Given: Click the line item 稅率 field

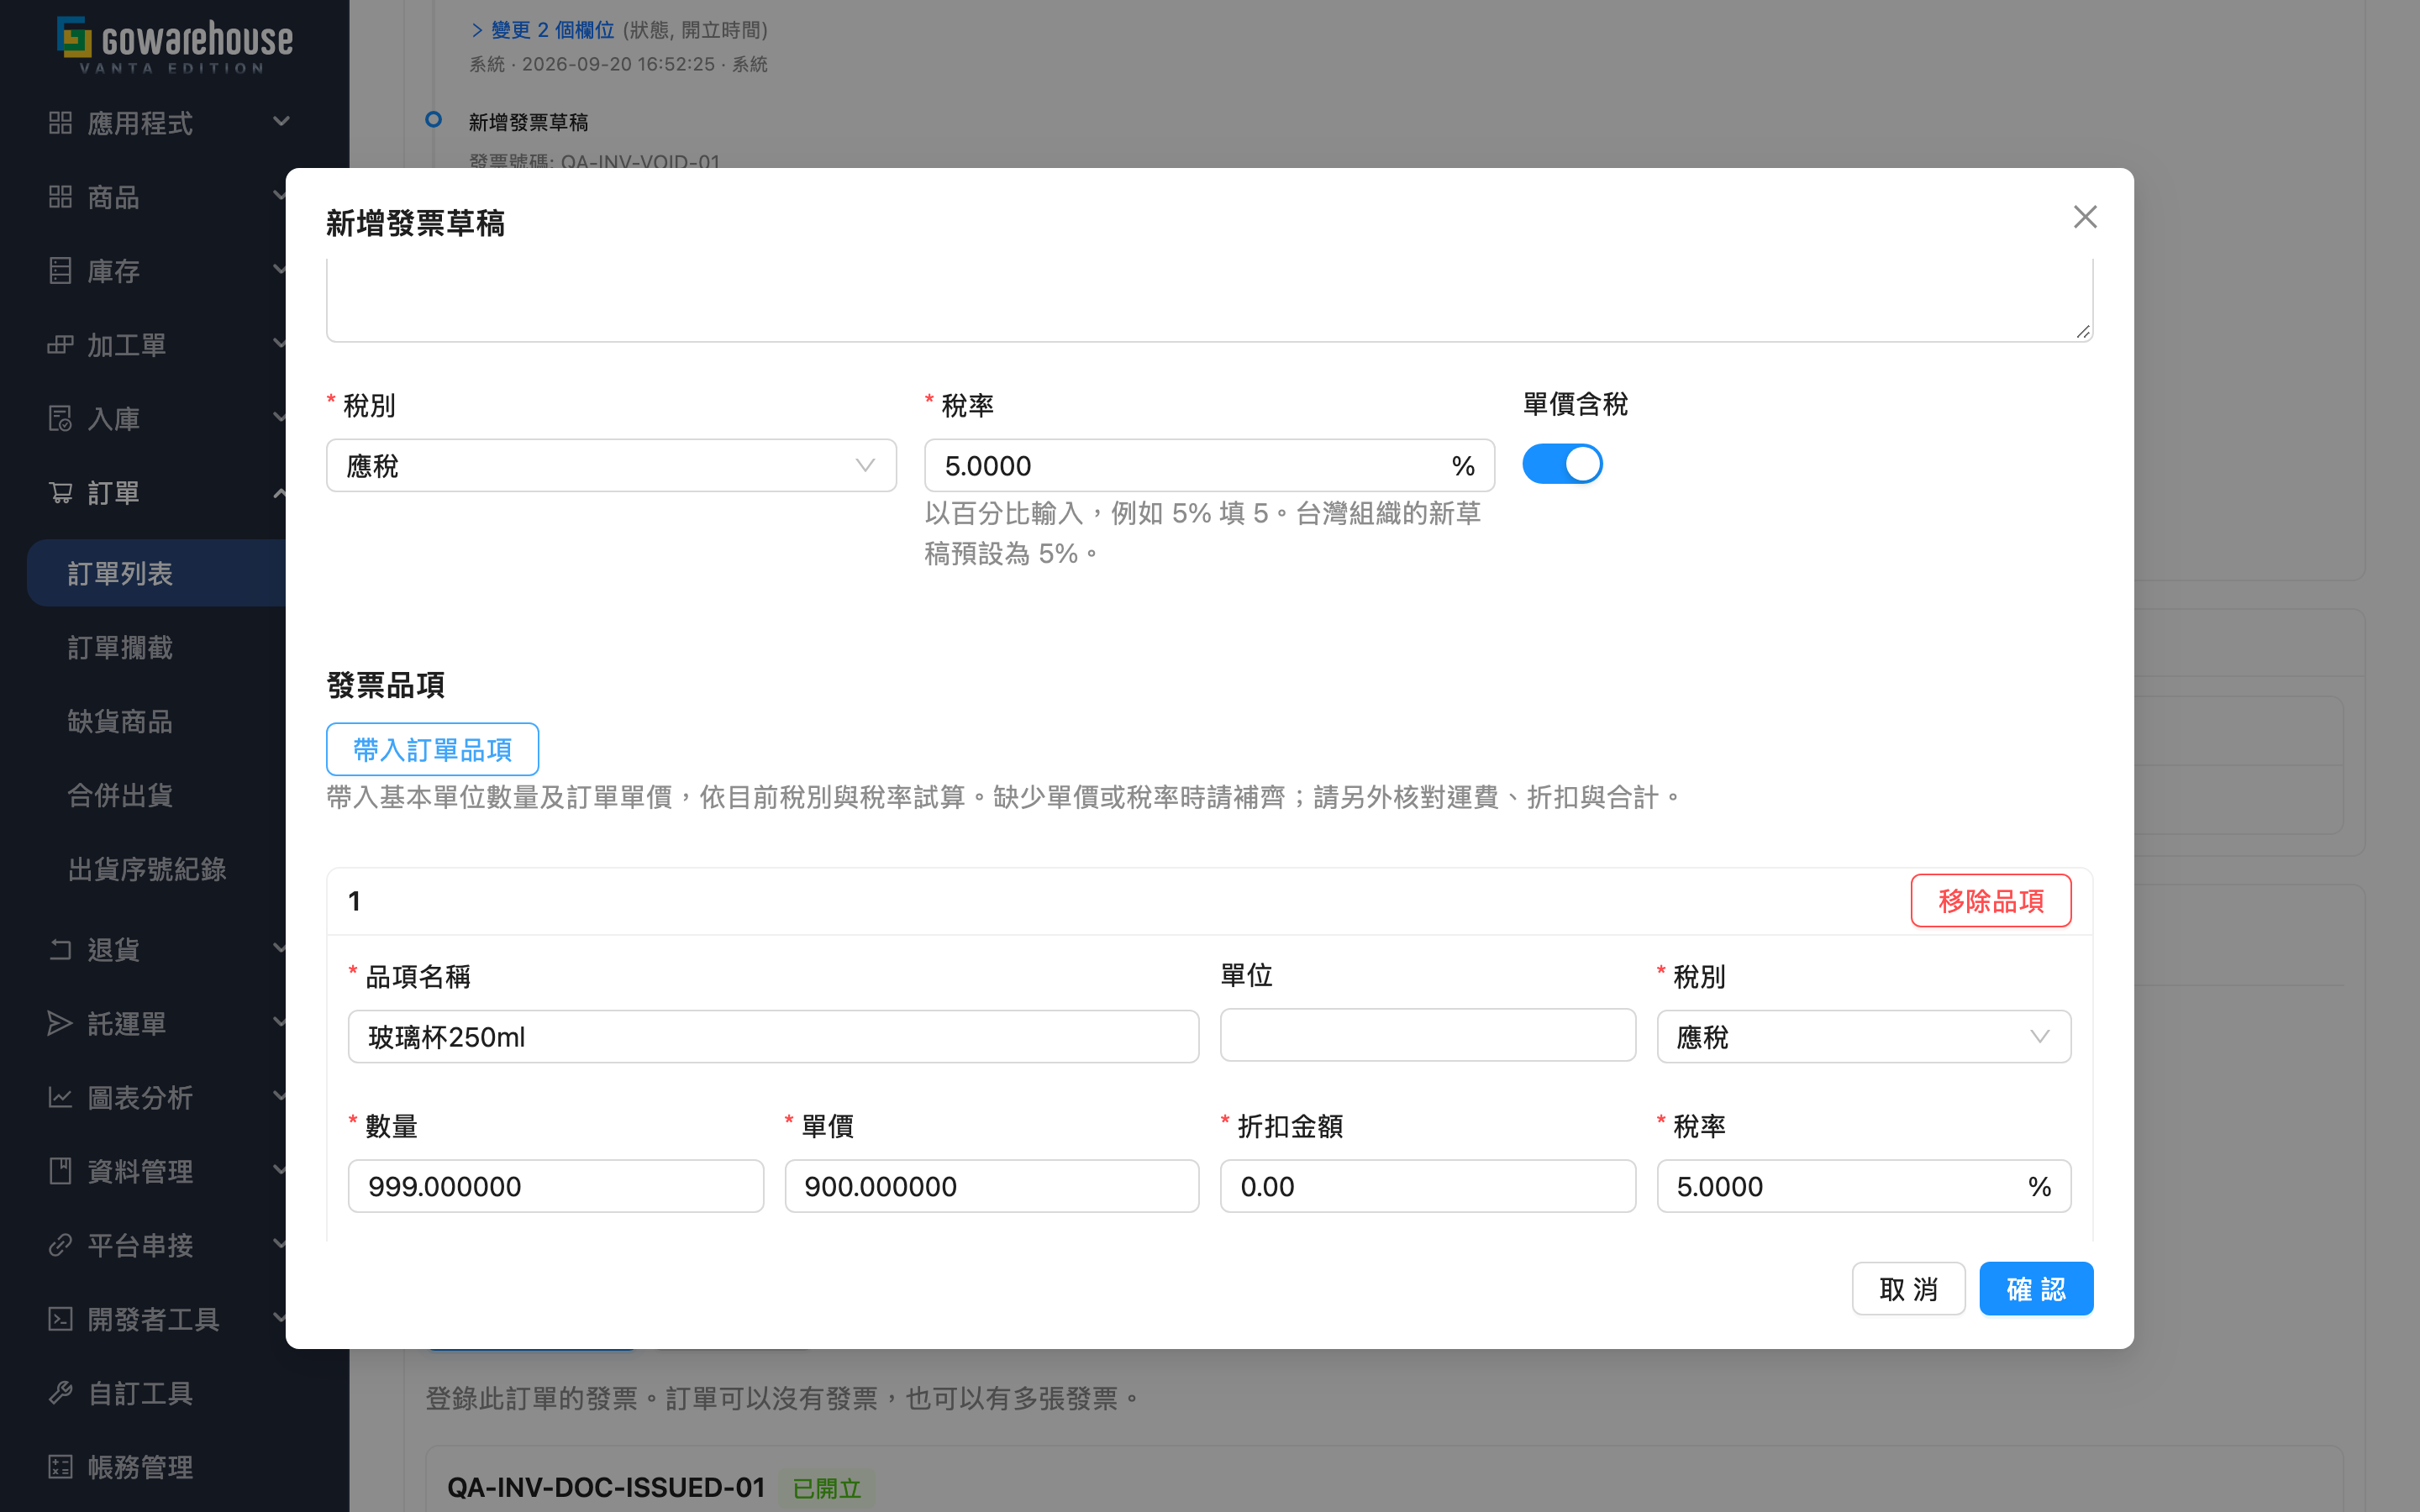Looking at the screenshot, I should 1864,1186.
